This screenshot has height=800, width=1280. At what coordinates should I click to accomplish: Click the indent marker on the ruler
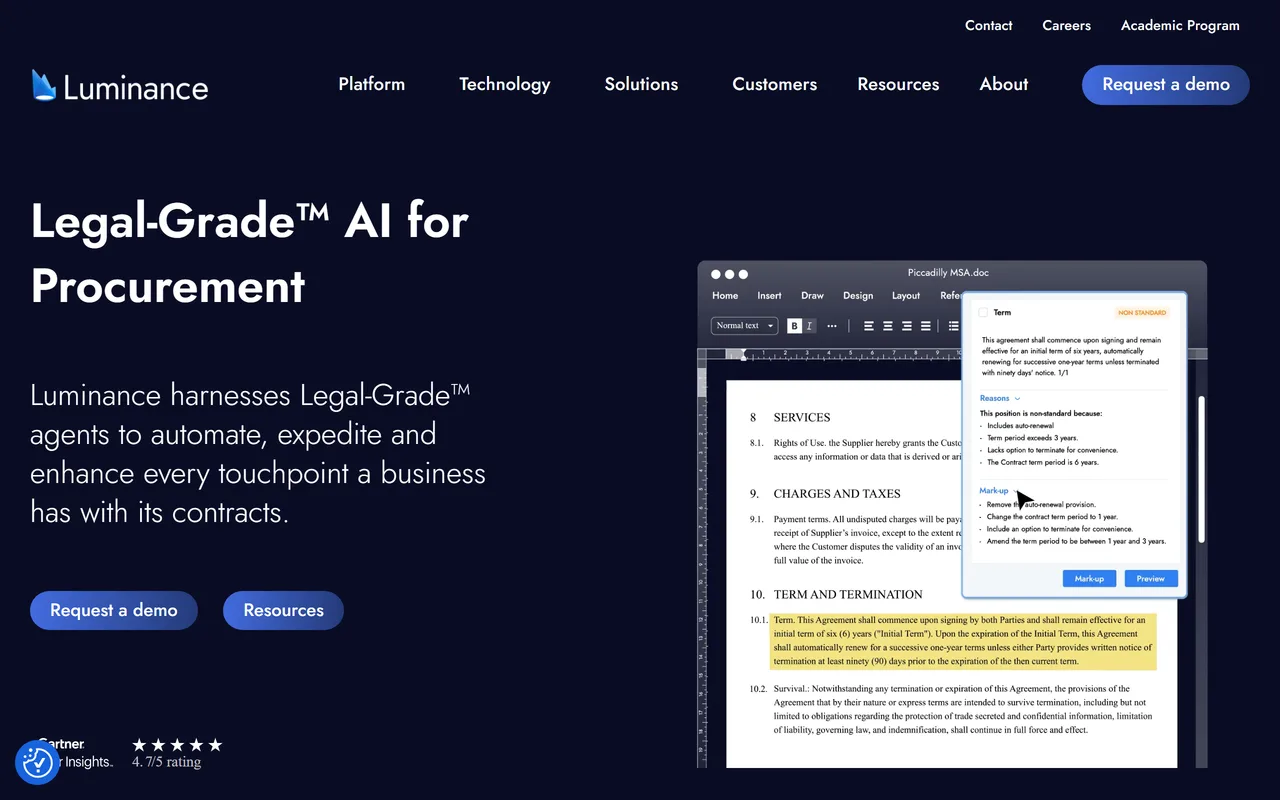pos(742,355)
